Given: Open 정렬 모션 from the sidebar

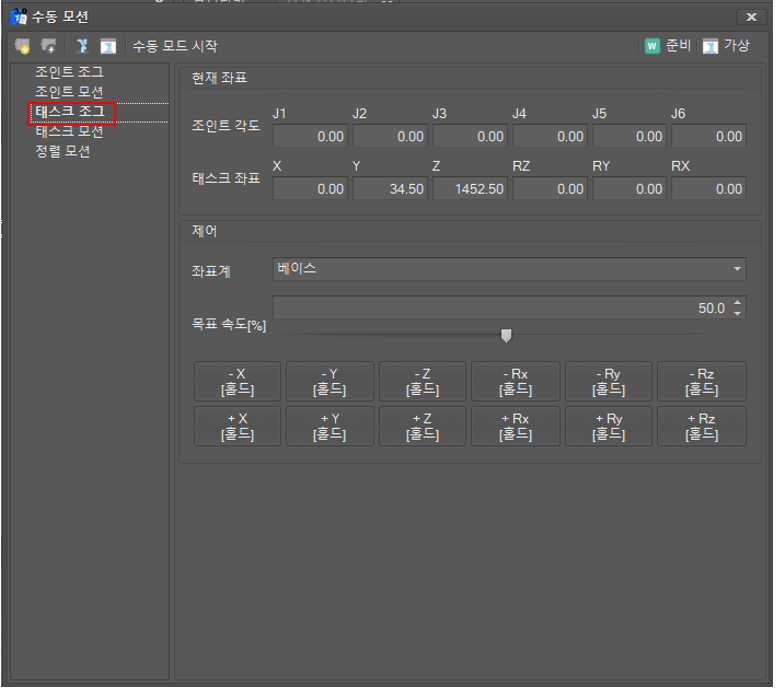Looking at the screenshot, I should 62,152.
